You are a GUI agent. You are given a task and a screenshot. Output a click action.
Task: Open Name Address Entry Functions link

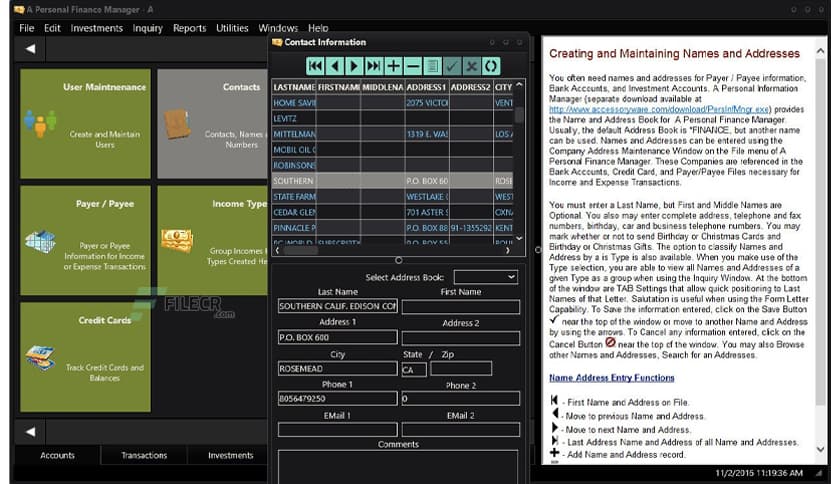click(x=612, y=378)
